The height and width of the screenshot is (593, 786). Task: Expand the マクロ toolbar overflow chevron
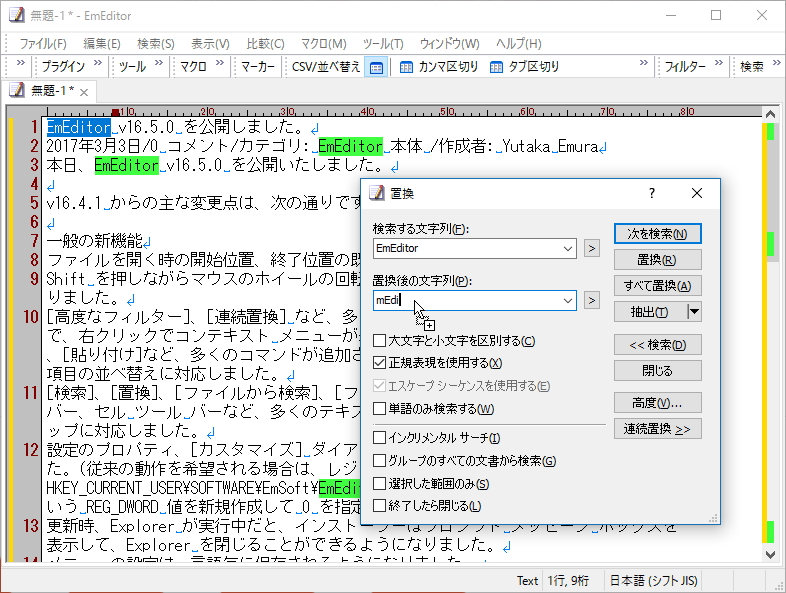220,63
